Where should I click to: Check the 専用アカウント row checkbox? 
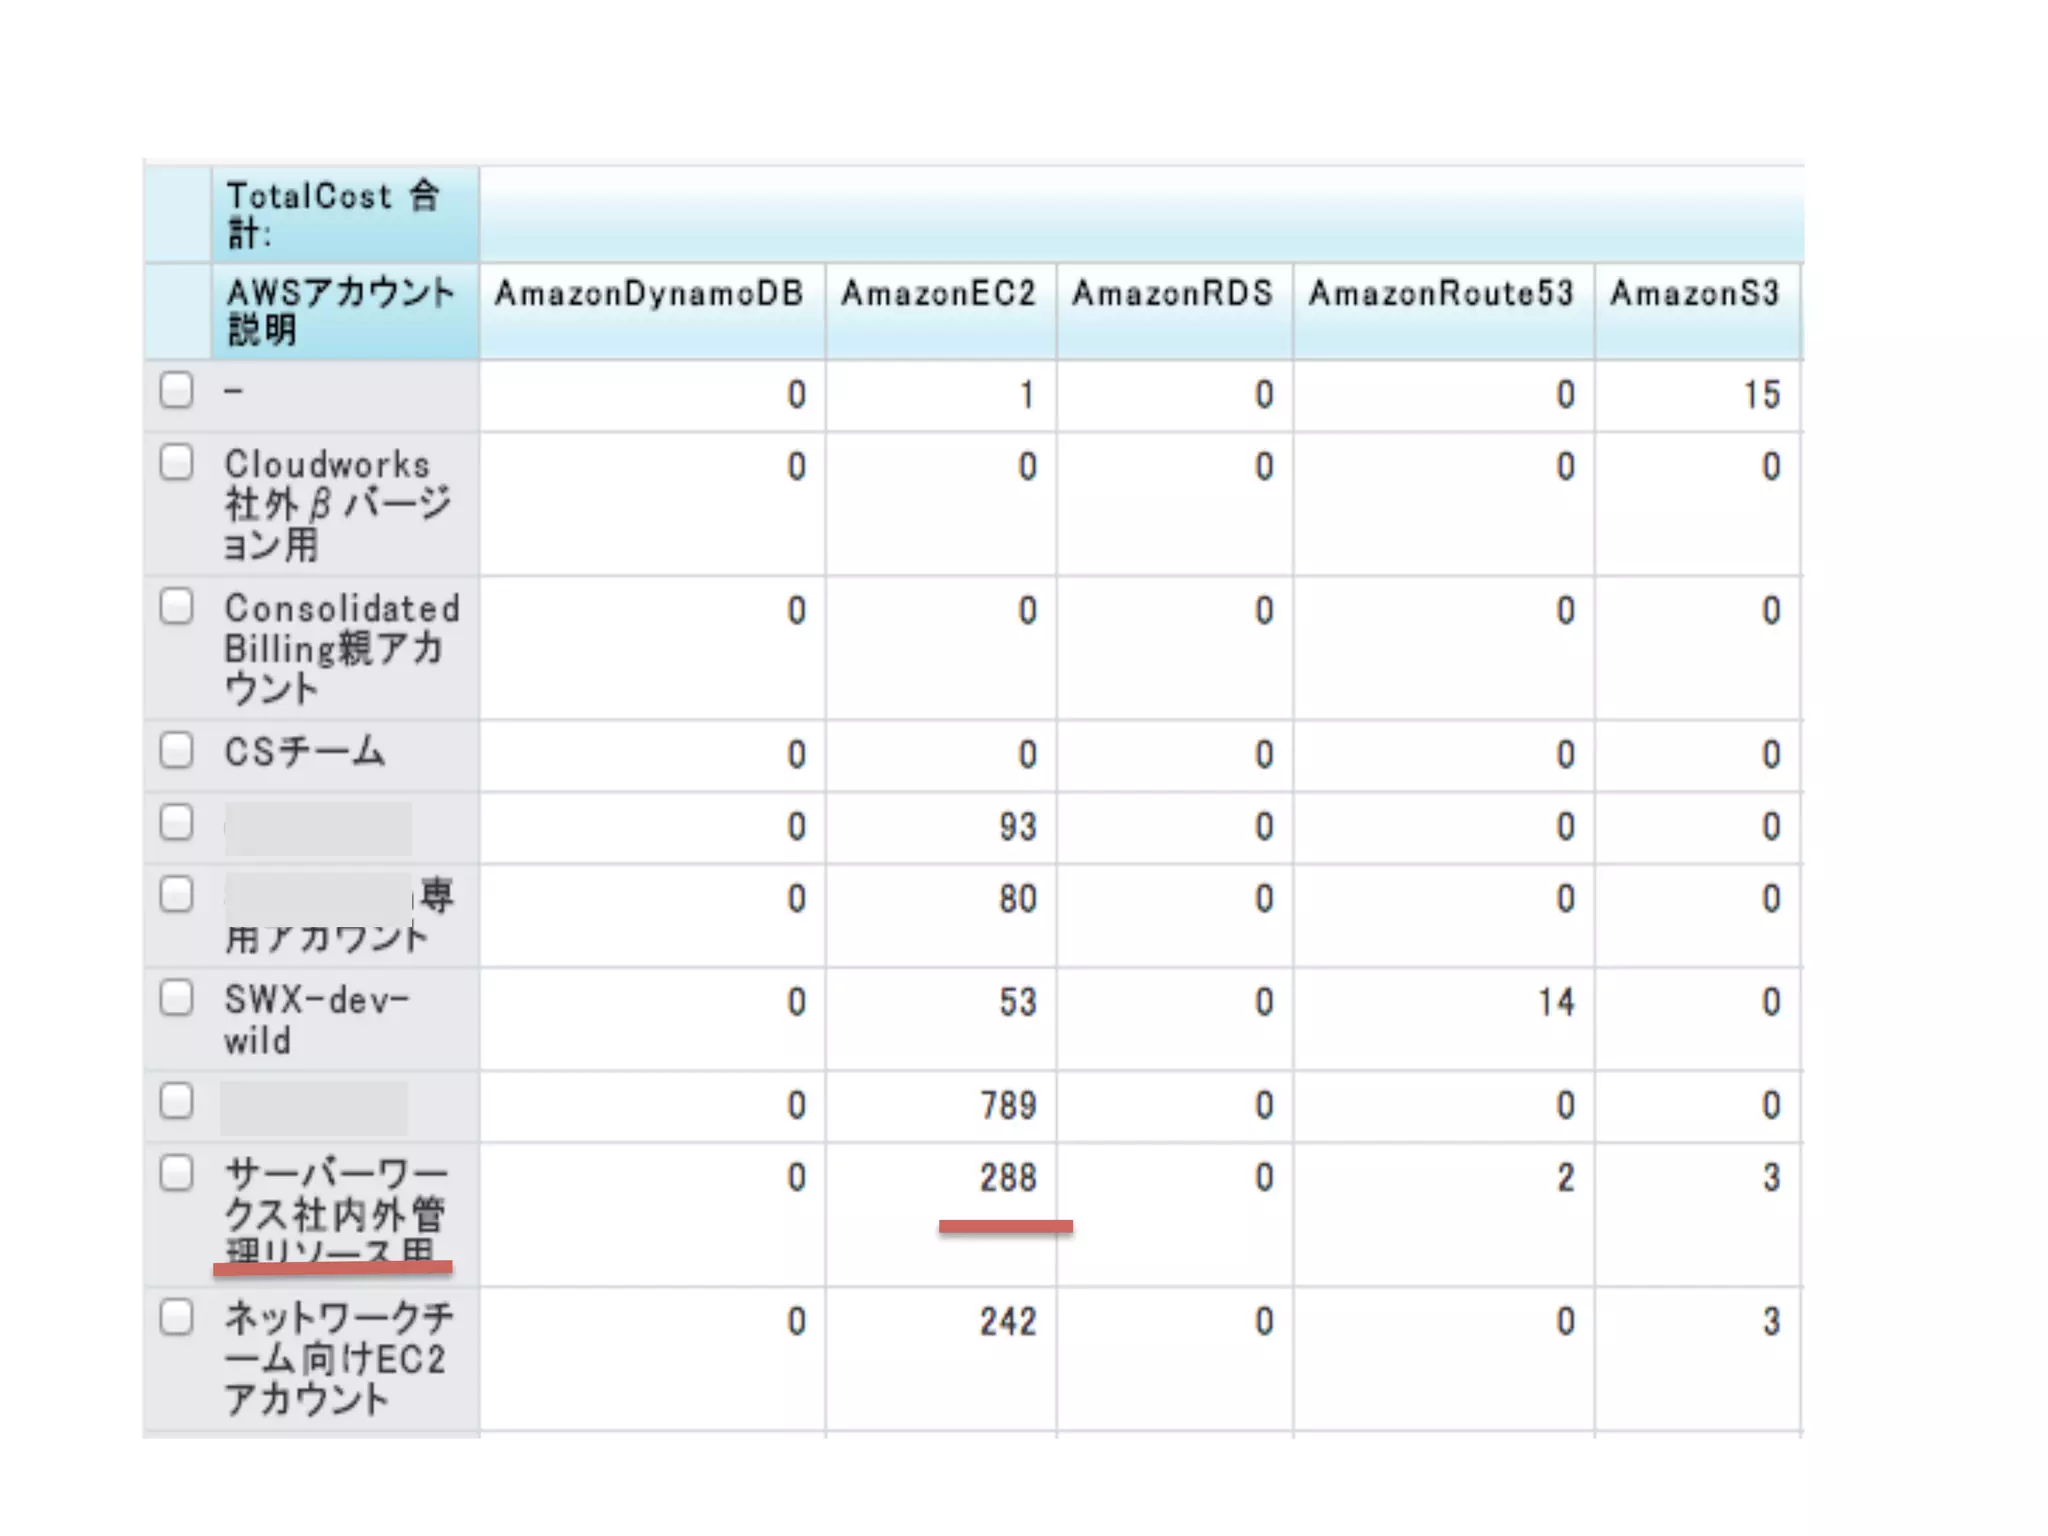coord(177,894)
